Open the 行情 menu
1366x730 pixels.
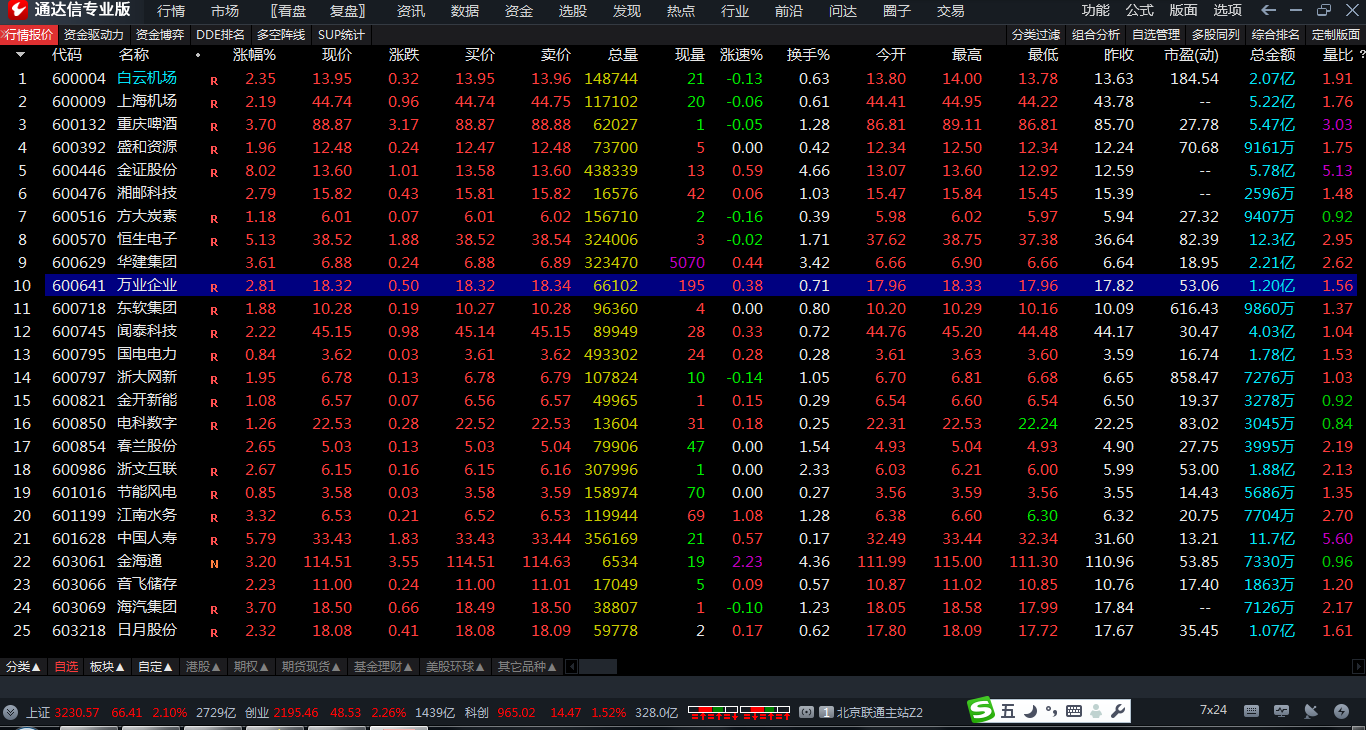(171, 11)
